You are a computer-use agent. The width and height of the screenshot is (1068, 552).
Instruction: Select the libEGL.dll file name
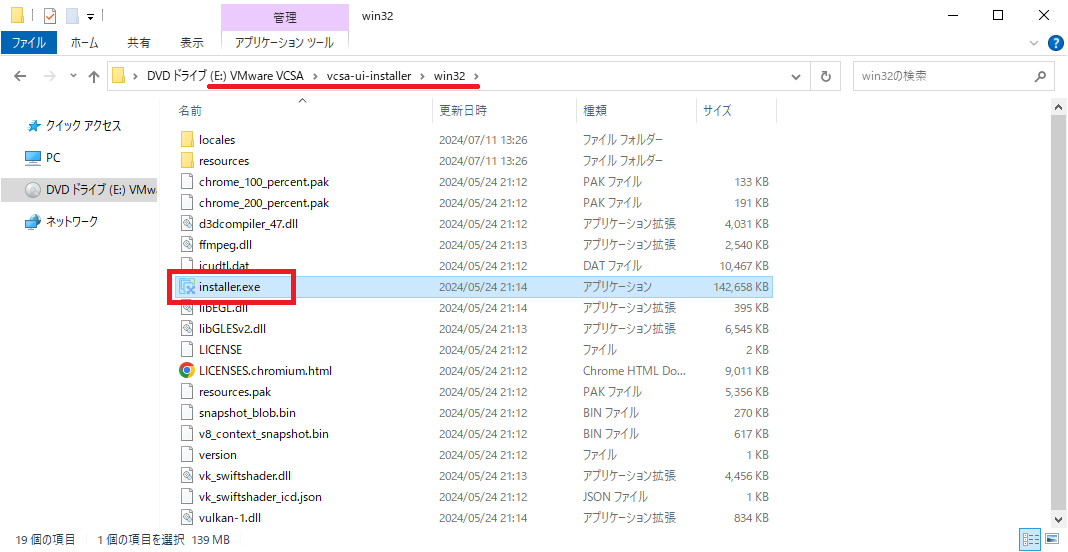point(223,308)
